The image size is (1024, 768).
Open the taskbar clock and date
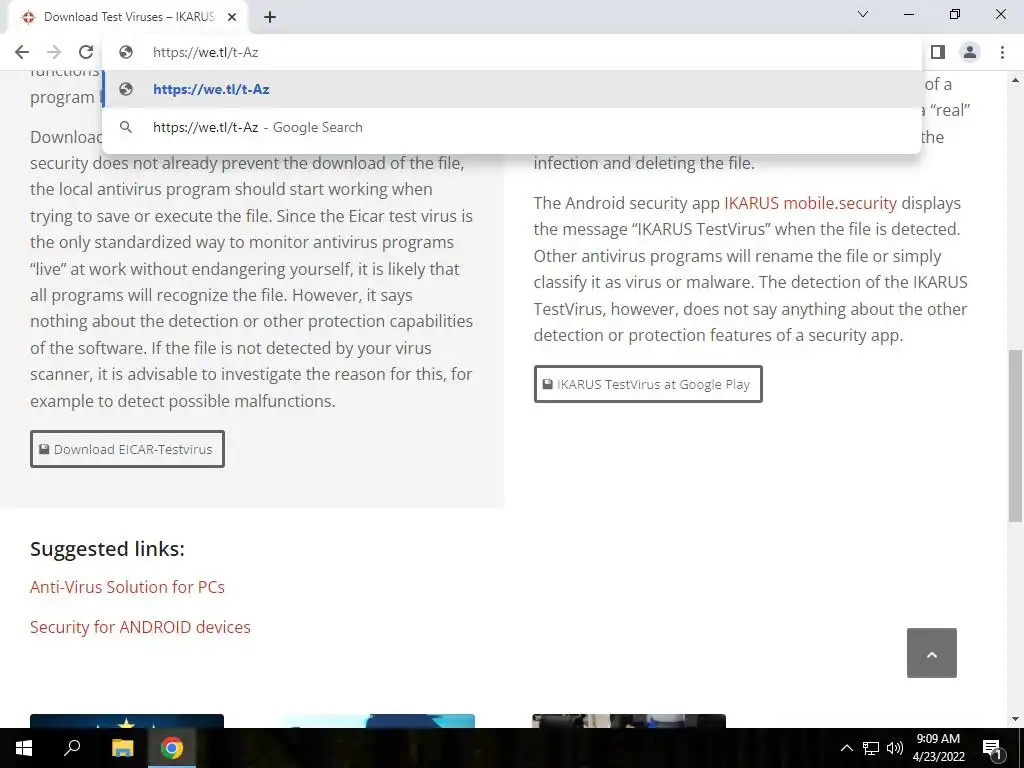[938, 748]
